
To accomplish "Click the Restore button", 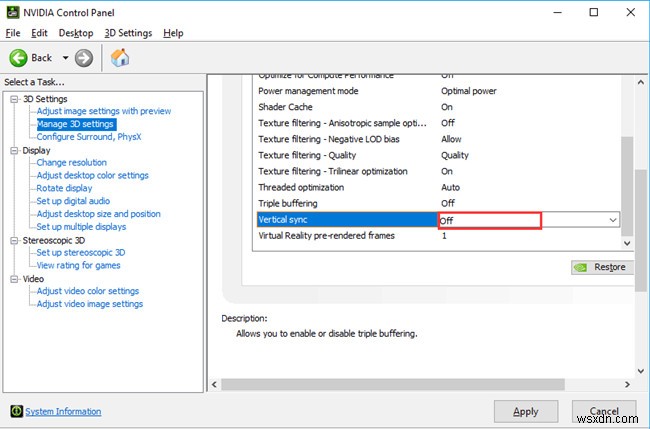I will click(x=601, y=267).
